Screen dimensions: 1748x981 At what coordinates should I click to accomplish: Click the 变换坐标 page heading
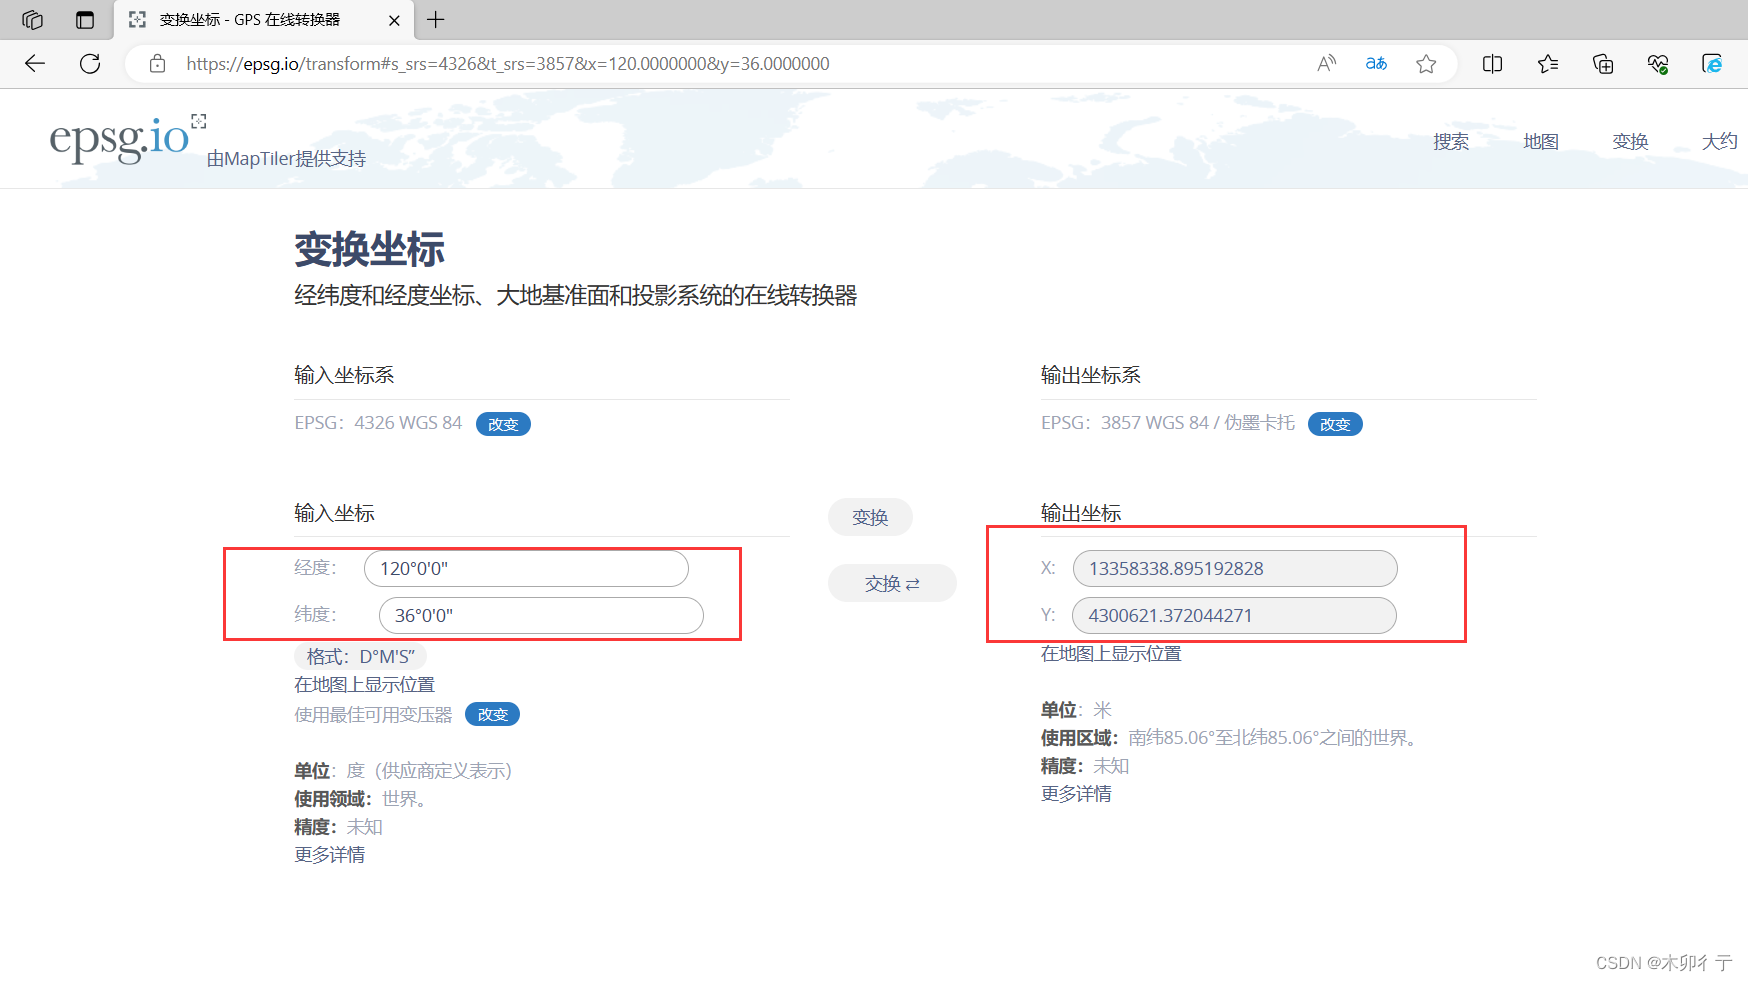(369, 249)
